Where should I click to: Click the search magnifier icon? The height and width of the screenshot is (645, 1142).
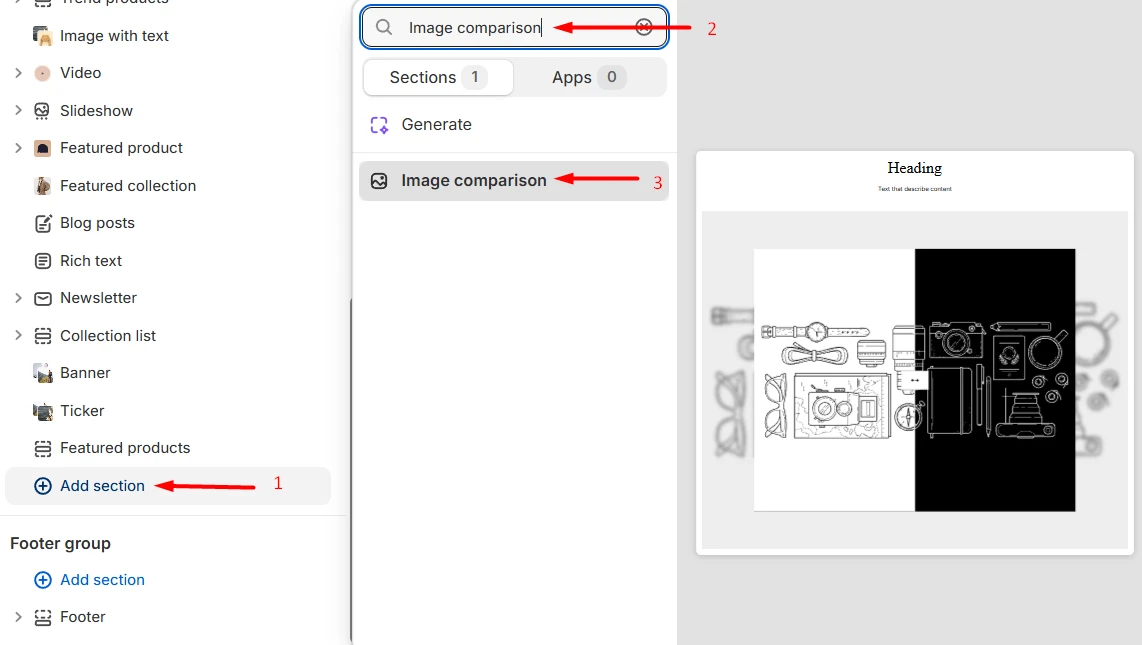click(384, 28)
